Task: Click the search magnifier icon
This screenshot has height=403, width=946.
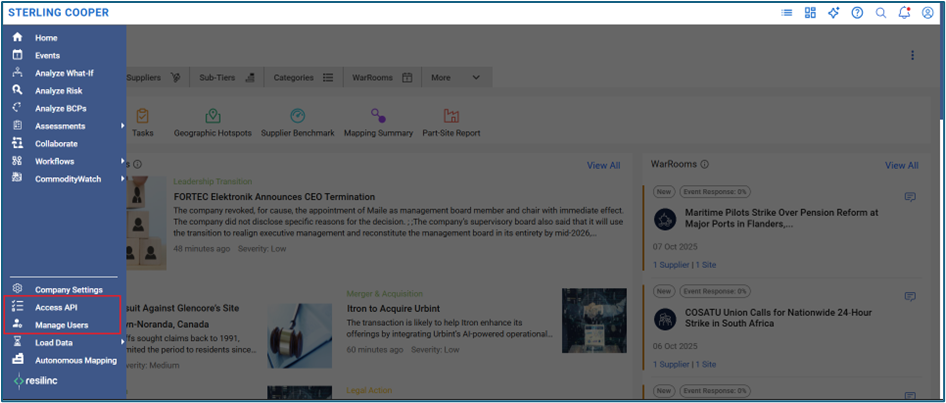Action: [881, 13]
